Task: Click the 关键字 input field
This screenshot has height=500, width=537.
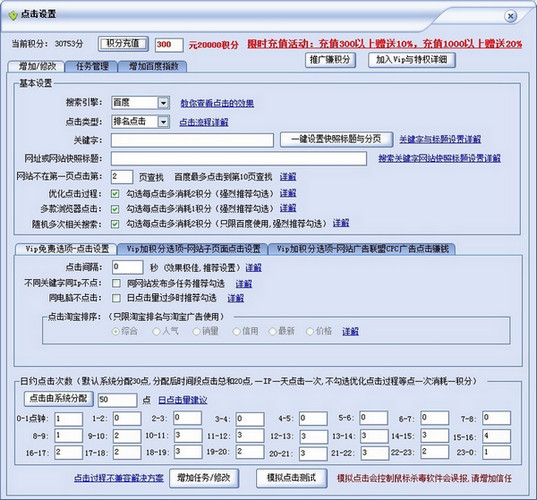Action: click(x=192, y=140)
